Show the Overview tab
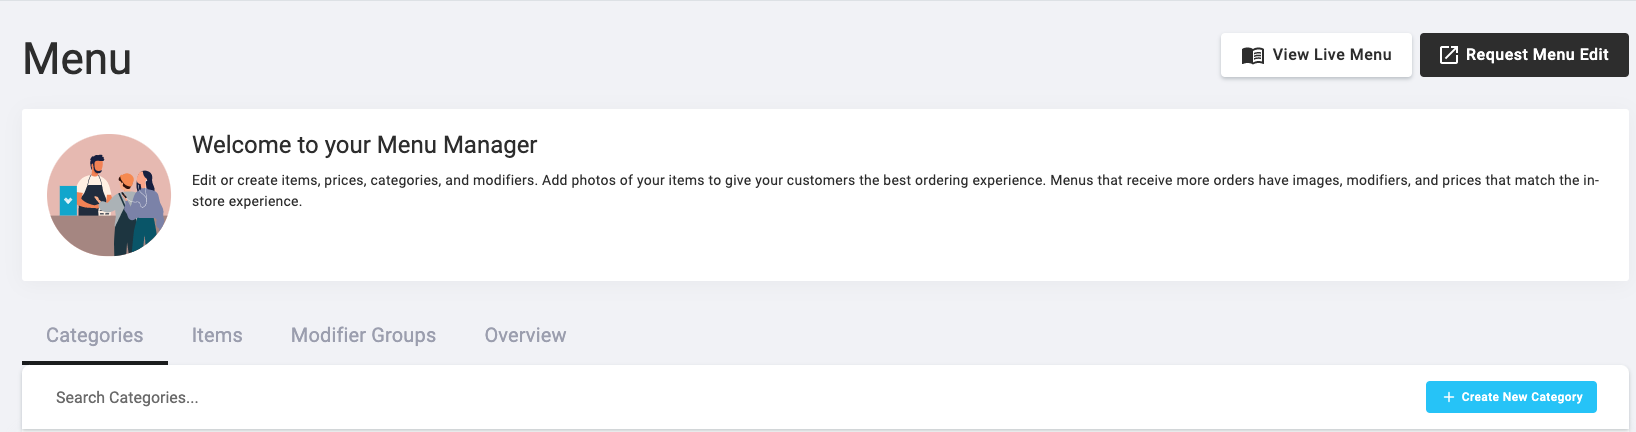This screenshot has width=1636, height=432. pos(525,335)
